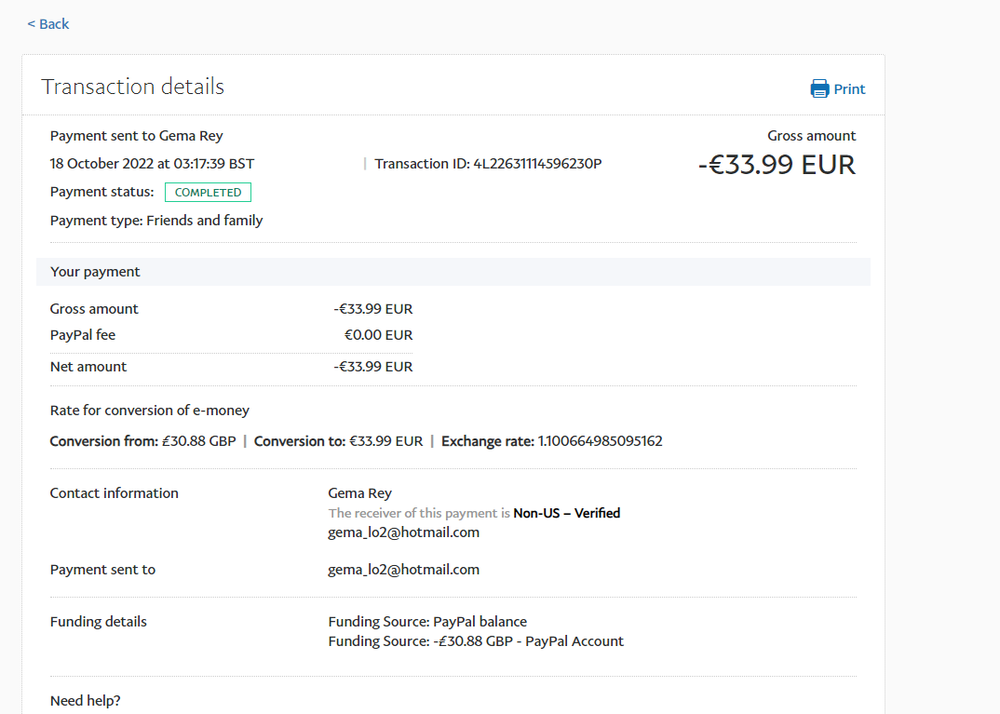1000x714 pixels.
Task: Click the printer icon
Action: click(819, 89)
